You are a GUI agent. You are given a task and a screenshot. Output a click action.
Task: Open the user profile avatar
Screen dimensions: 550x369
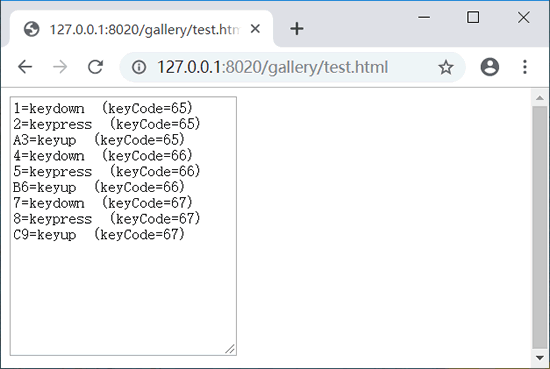pos(490,67)
